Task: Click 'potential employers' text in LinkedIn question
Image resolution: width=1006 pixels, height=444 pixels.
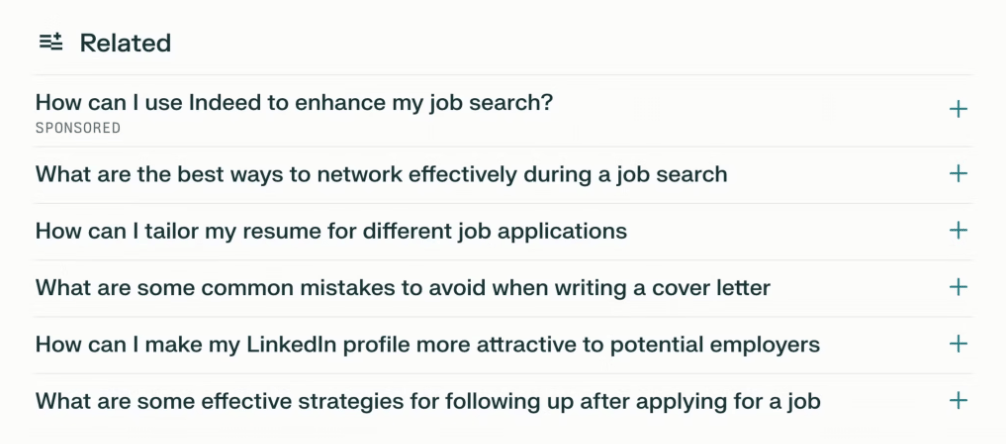Action: coord(715,345)
